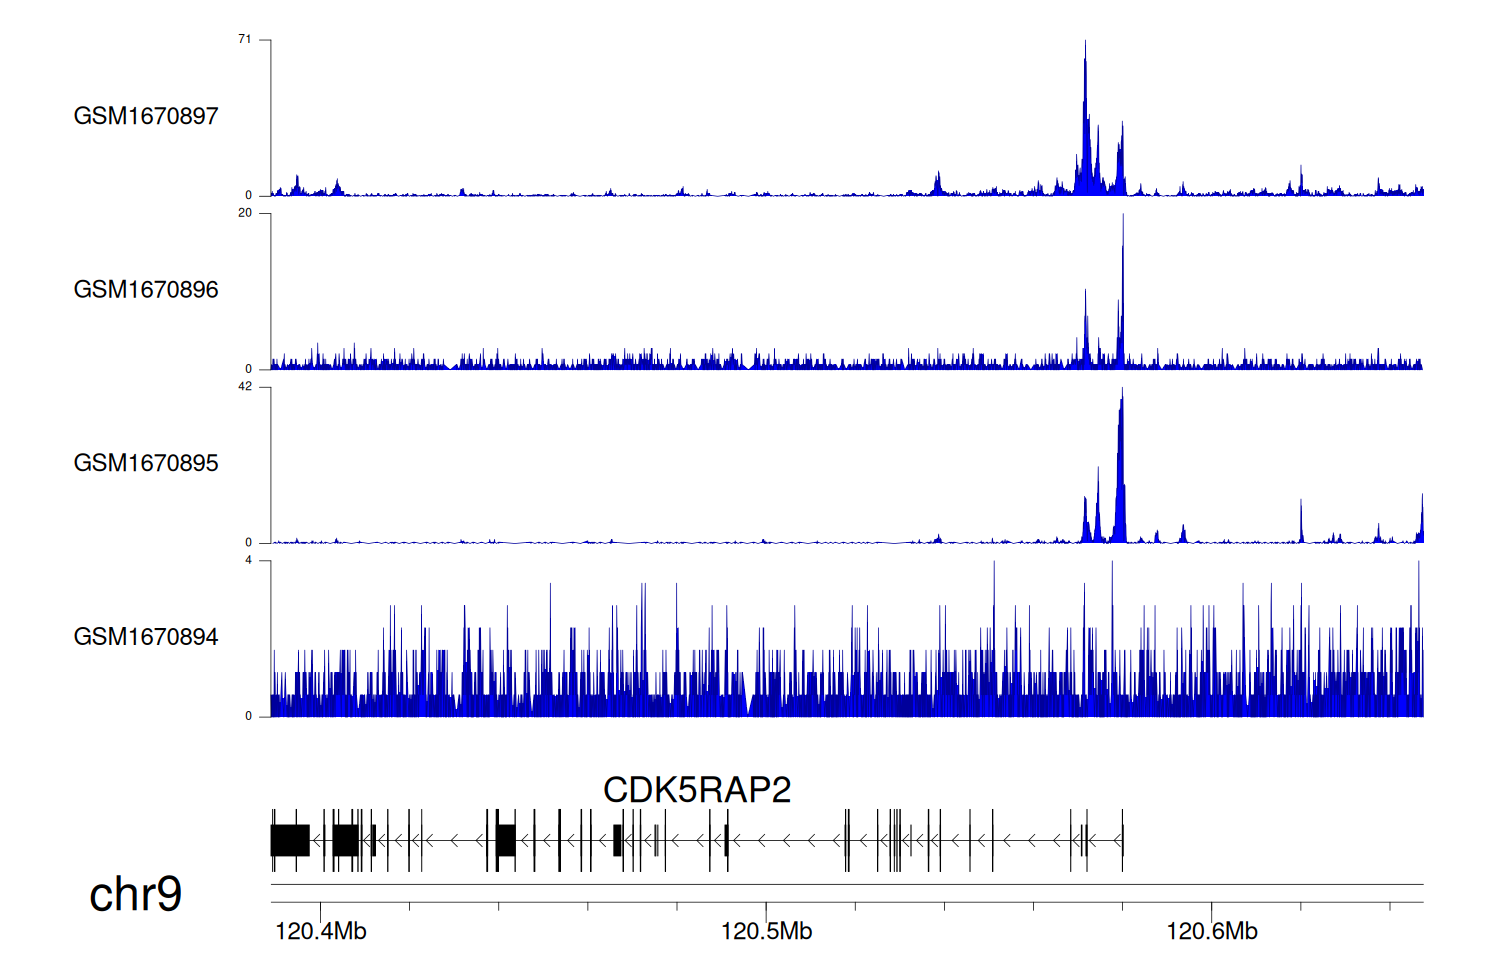Click the rightmost end of the CDK5RAP2 gene model
The height and width of the screenshot is (980, 1500).
[1122, 841]
